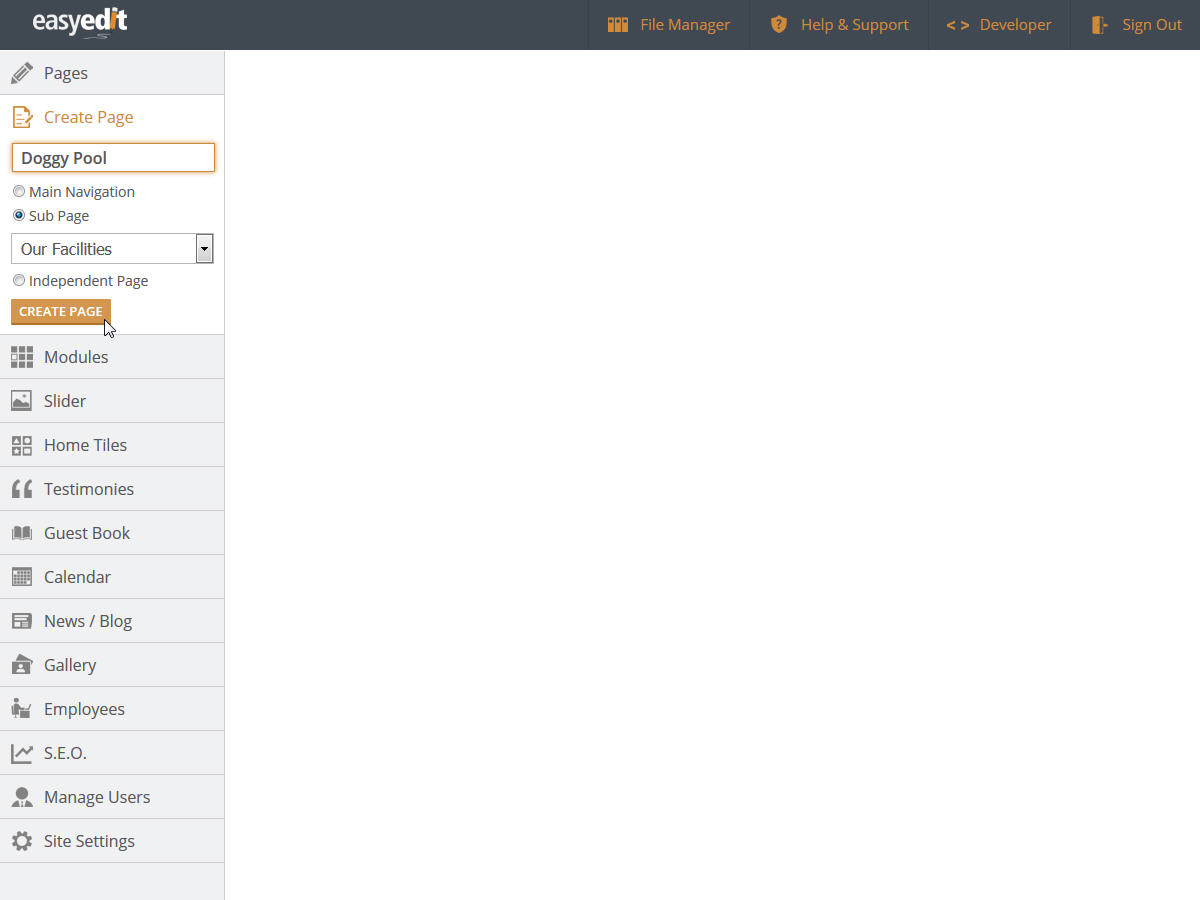Open File Manager from top bar
Viewport: 1200px width, 900px height.
point(669,25)
